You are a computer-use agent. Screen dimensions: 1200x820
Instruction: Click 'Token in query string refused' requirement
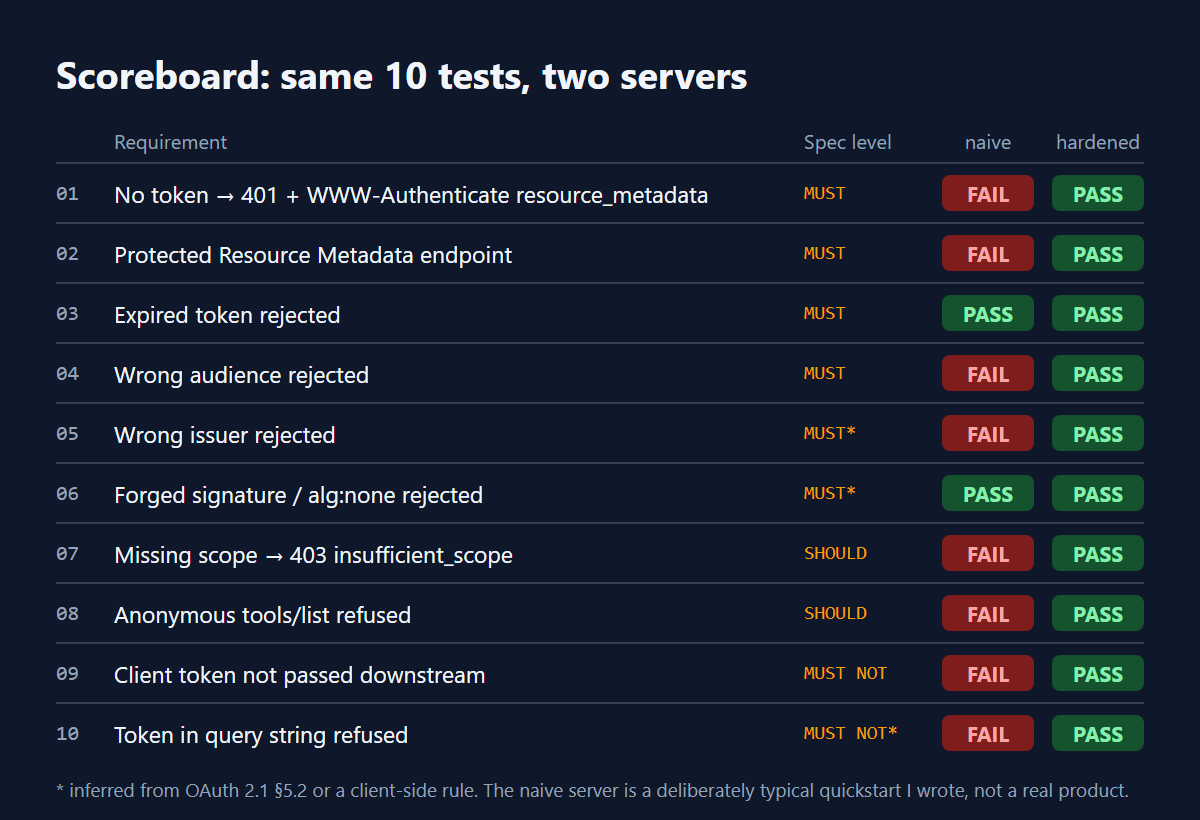click(261, 735)
